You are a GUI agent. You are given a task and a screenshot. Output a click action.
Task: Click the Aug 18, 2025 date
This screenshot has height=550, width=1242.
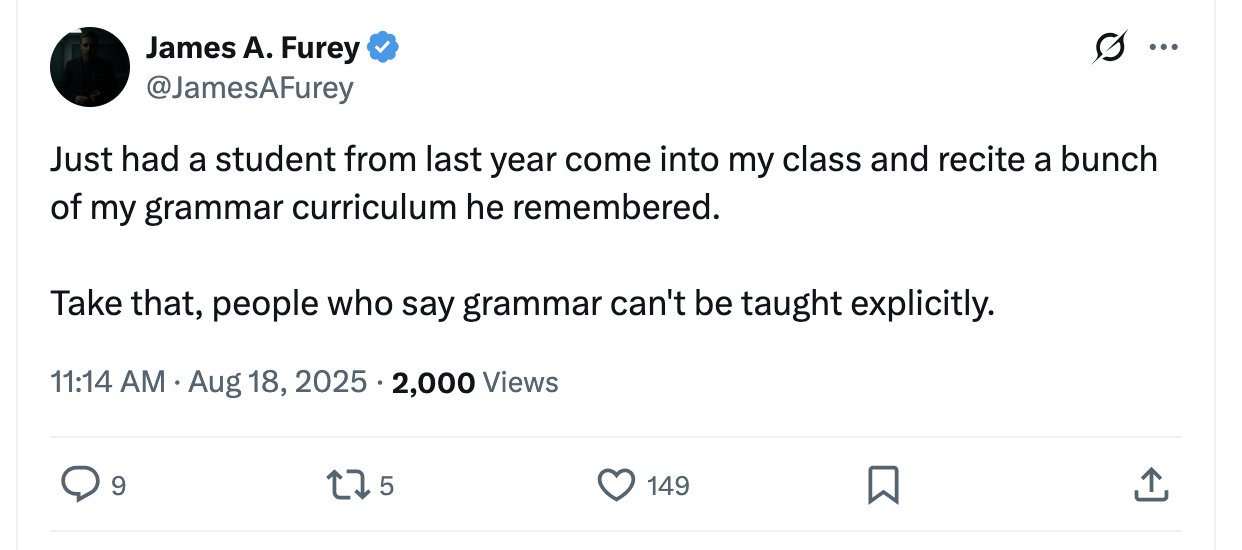(276, 382)
